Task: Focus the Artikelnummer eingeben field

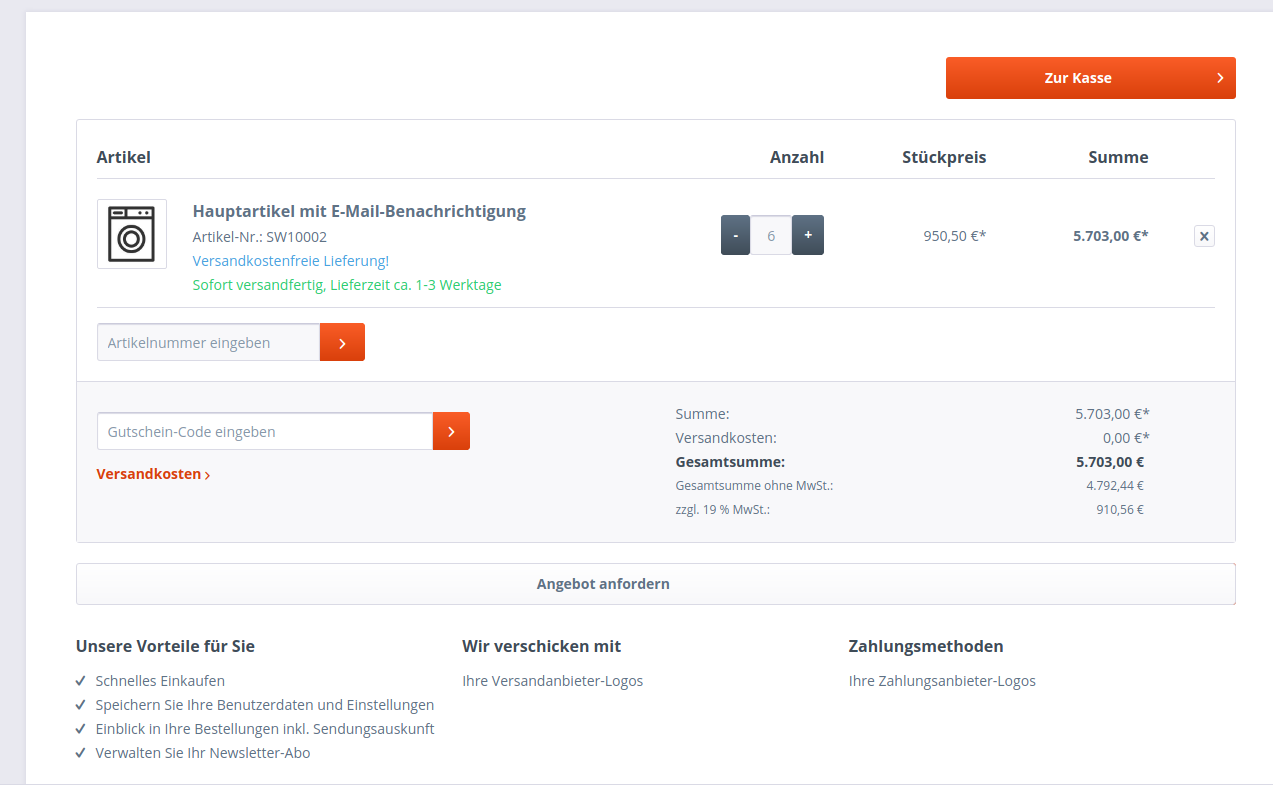Action: point(208,342)
